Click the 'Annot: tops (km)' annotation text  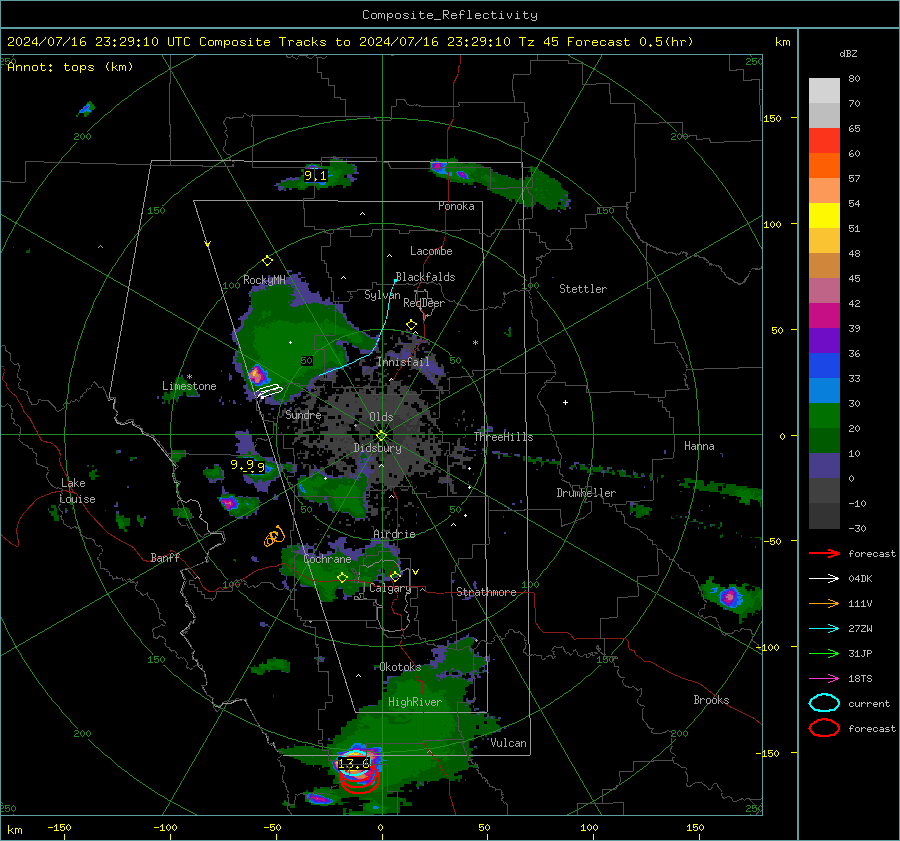click(70, 67)
